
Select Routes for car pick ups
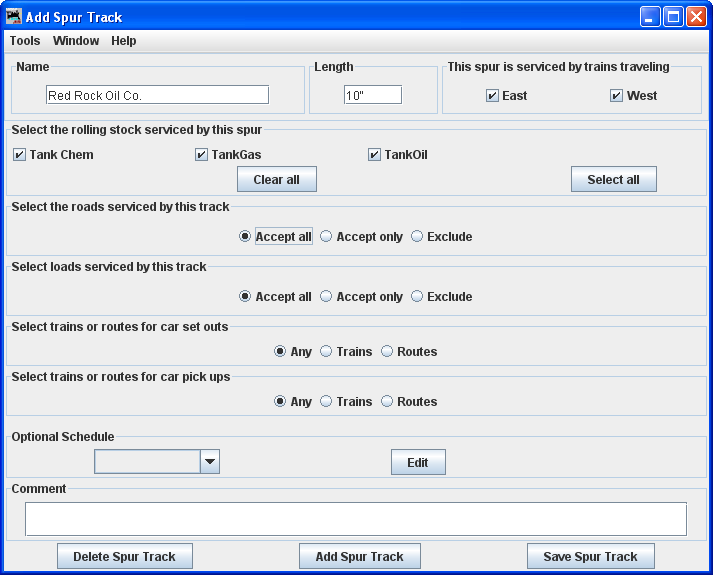[x=387, y=402]
